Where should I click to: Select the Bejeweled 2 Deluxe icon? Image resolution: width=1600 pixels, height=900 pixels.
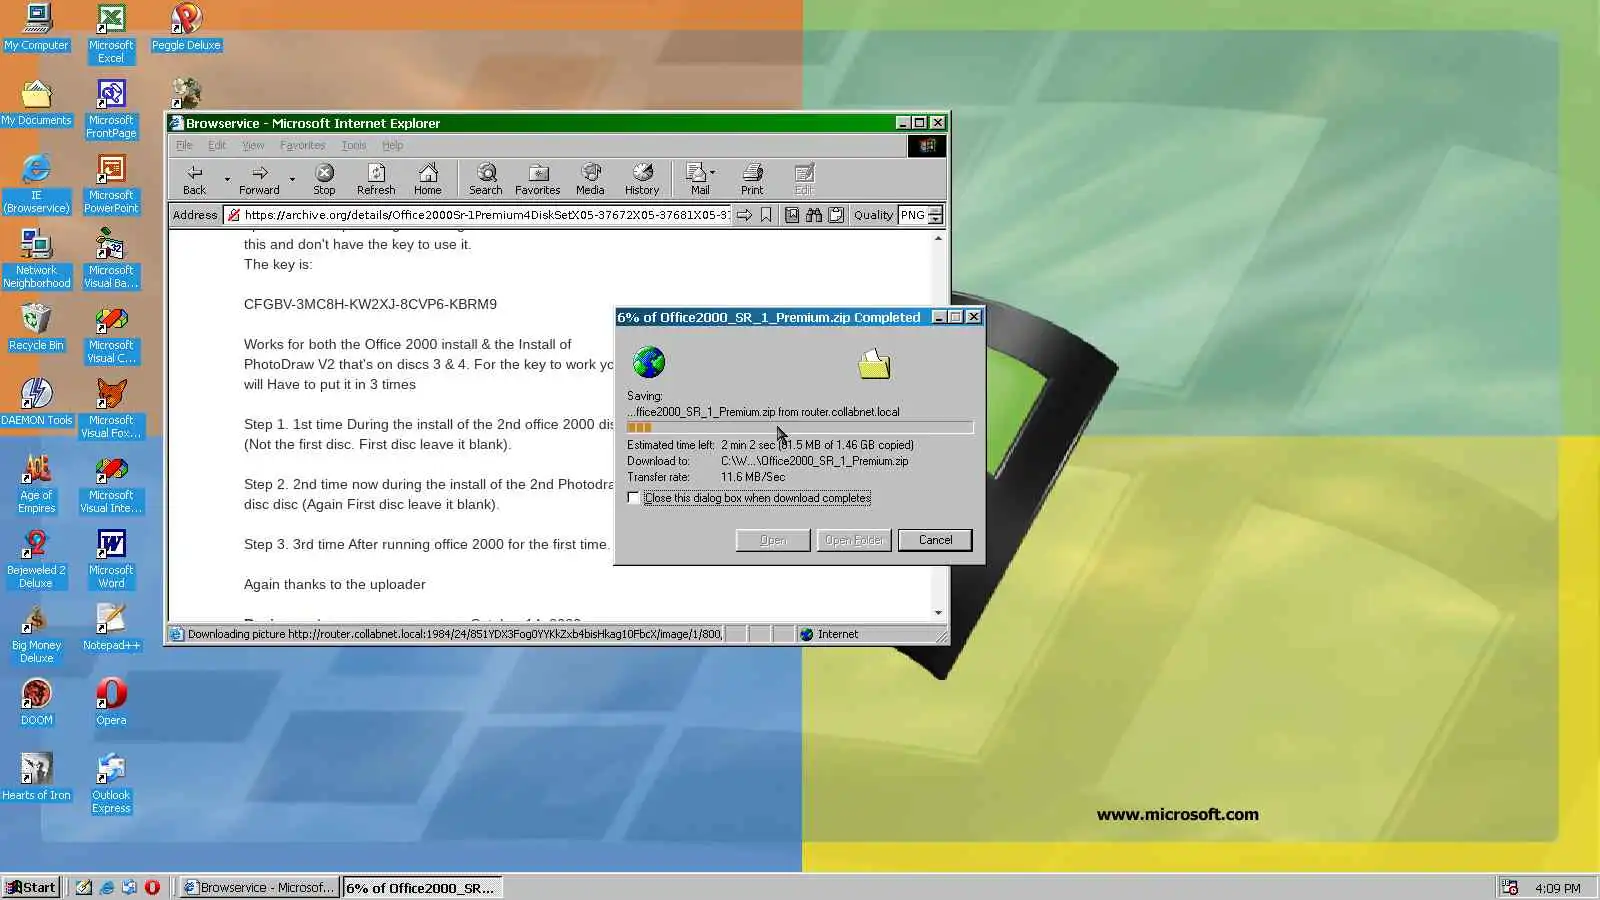(x=36, y=559)
